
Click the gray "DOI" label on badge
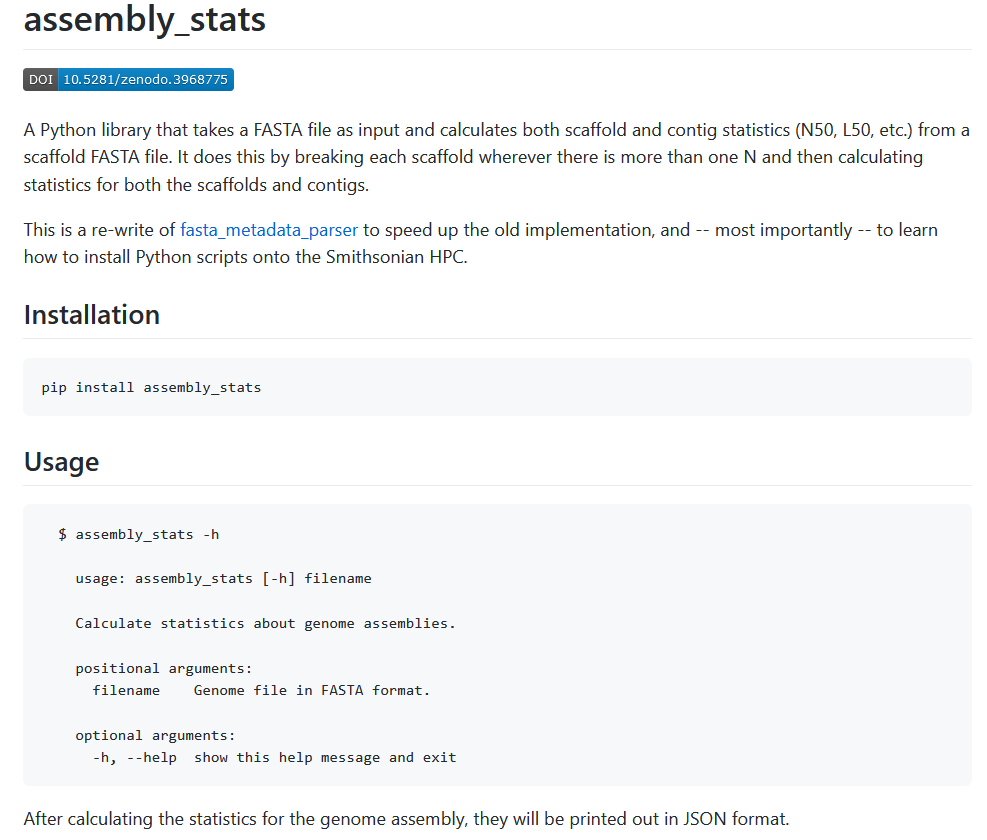pyautogui.click(x=41, y=80)
